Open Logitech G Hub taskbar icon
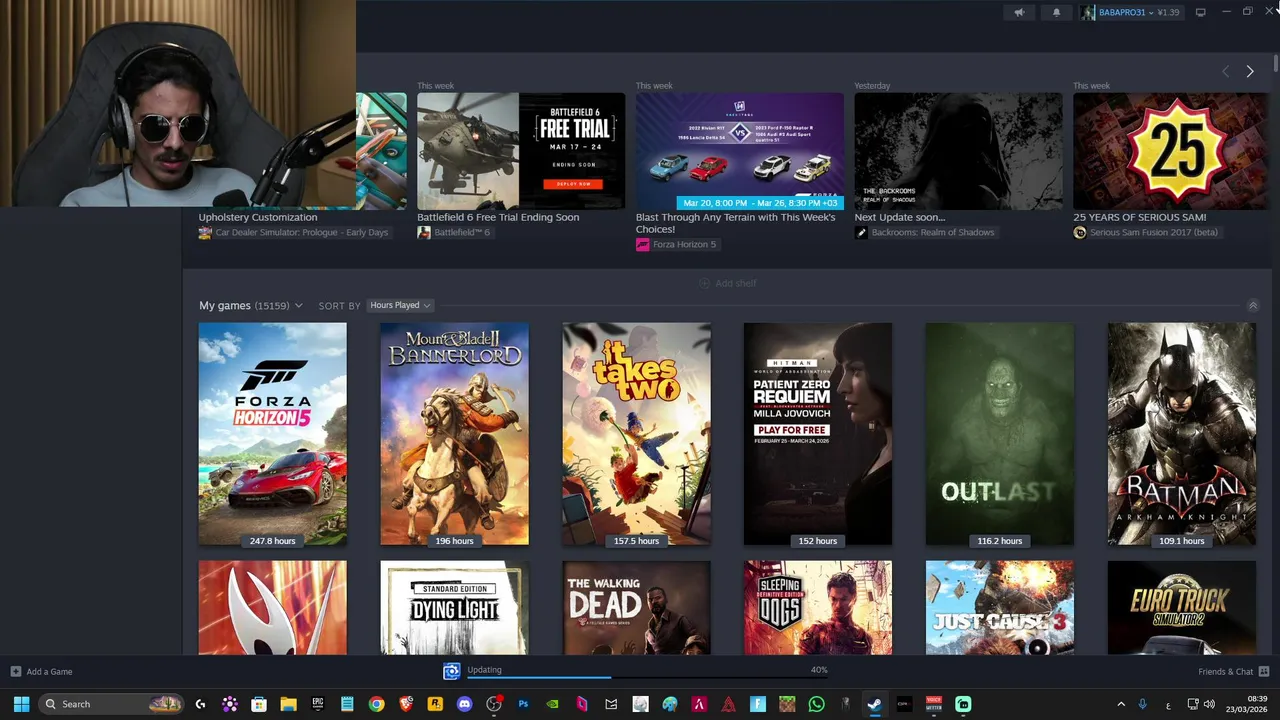1280x720 pixels. tap(201, 704)
